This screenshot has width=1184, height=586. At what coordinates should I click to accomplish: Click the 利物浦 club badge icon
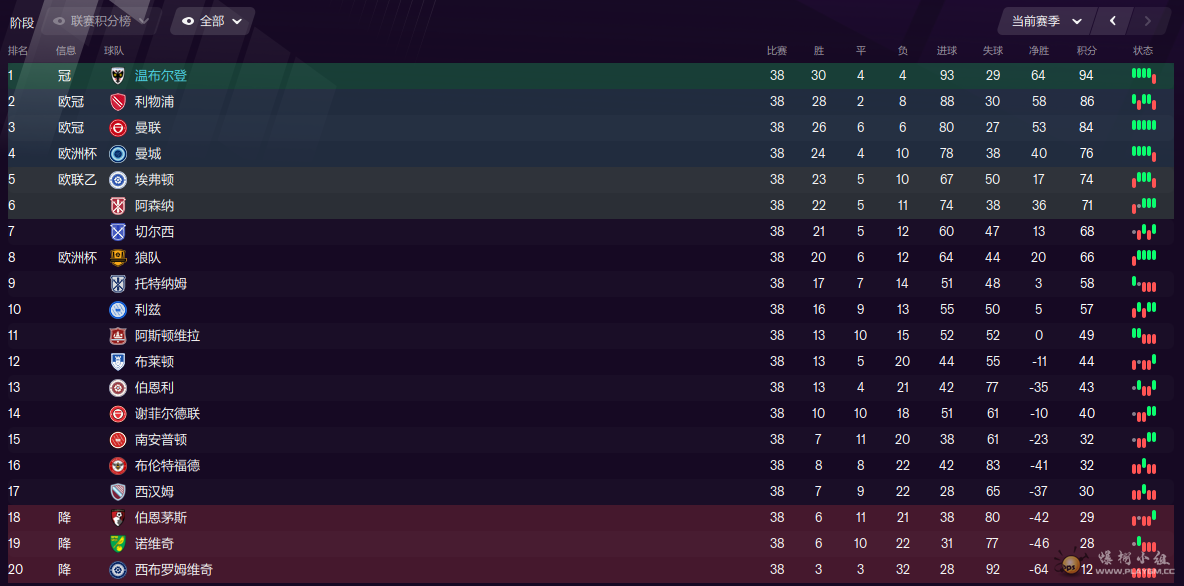[118, 102]
